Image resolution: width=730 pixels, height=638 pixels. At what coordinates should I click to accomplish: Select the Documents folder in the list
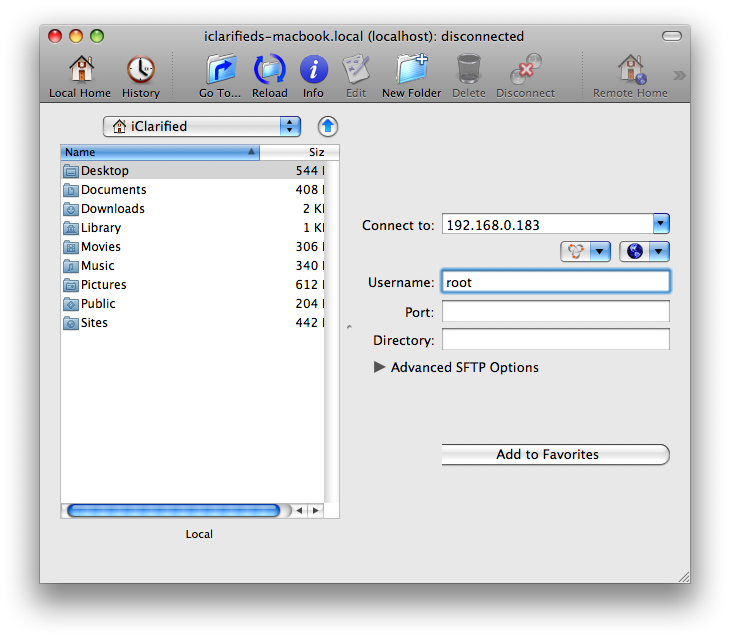tap(113, 190)
